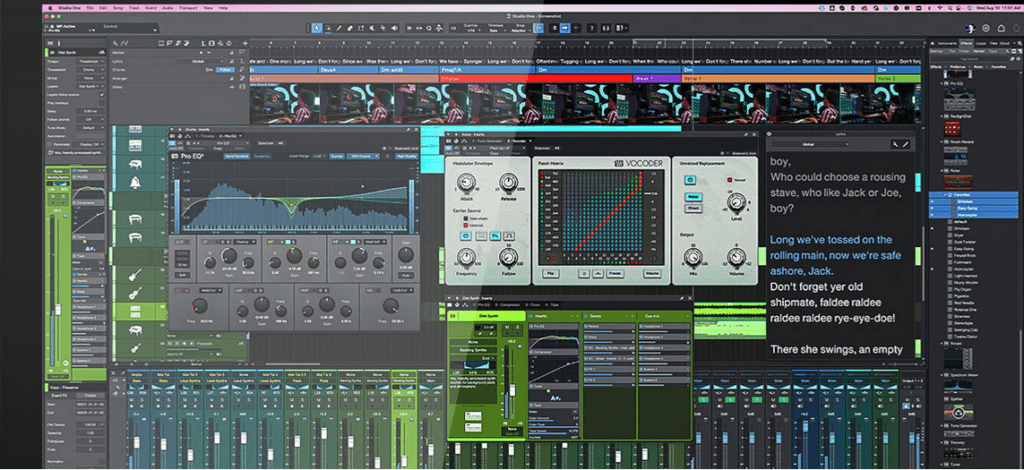1024x470 pixels.
Task: Click the Freeze button in the Vocoder
Action: [x=615, y=274]
